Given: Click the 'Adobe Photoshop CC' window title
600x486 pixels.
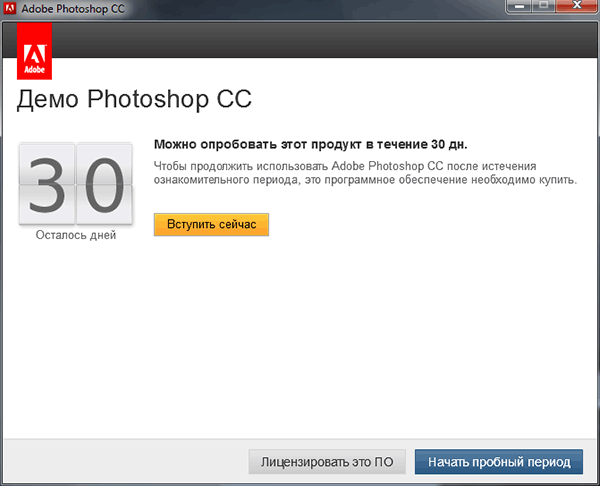Looking at the screenshot, I should coord(73,9).
